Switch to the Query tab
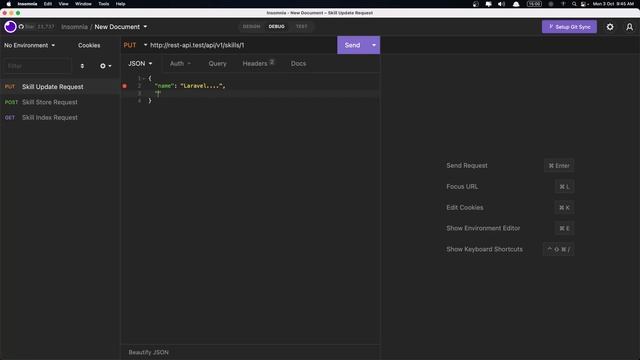The height and width of the screenshot is (360, 640). [x=217, y=64]
